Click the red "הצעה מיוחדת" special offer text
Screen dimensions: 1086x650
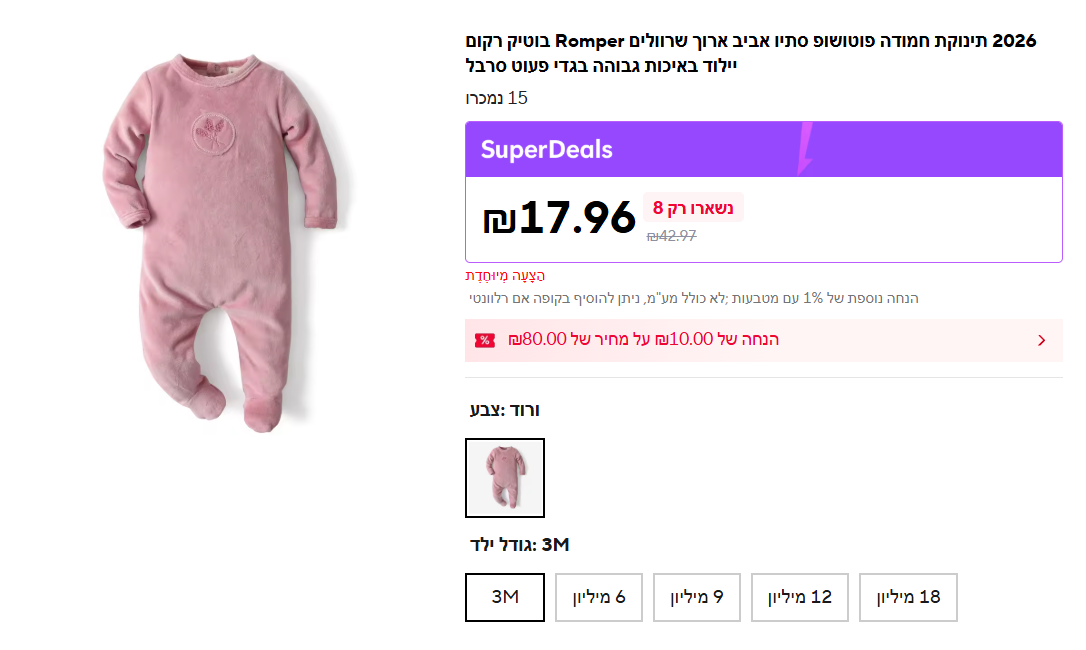(x=505, y=275)
